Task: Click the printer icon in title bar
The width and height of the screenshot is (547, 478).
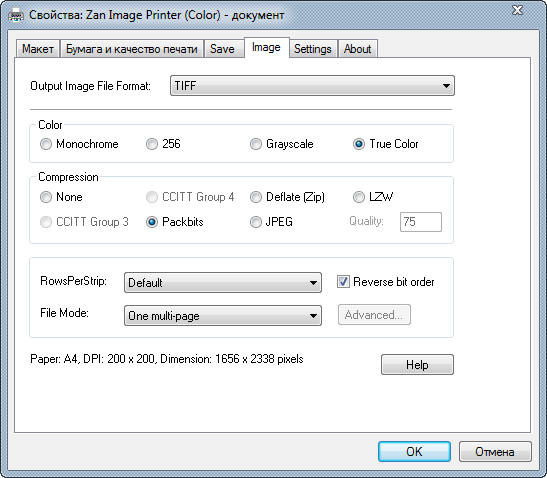Action: point(16,15)
